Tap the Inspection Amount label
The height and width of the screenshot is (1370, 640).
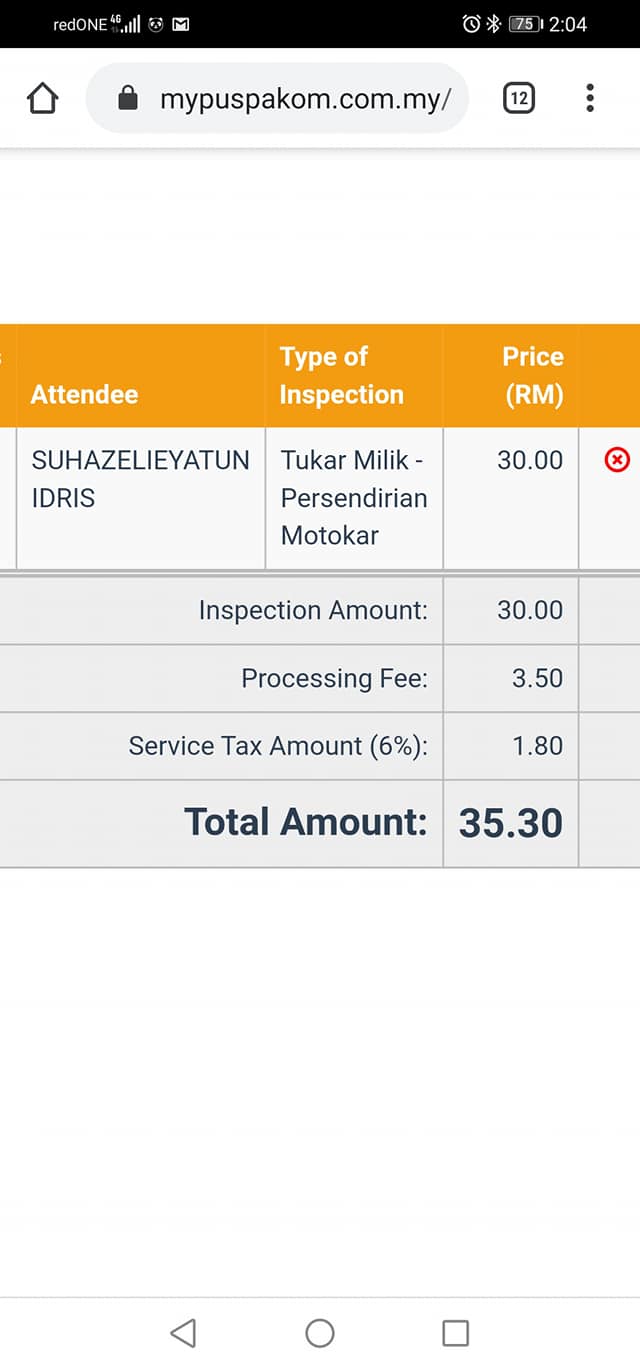(x=313, y=610)
